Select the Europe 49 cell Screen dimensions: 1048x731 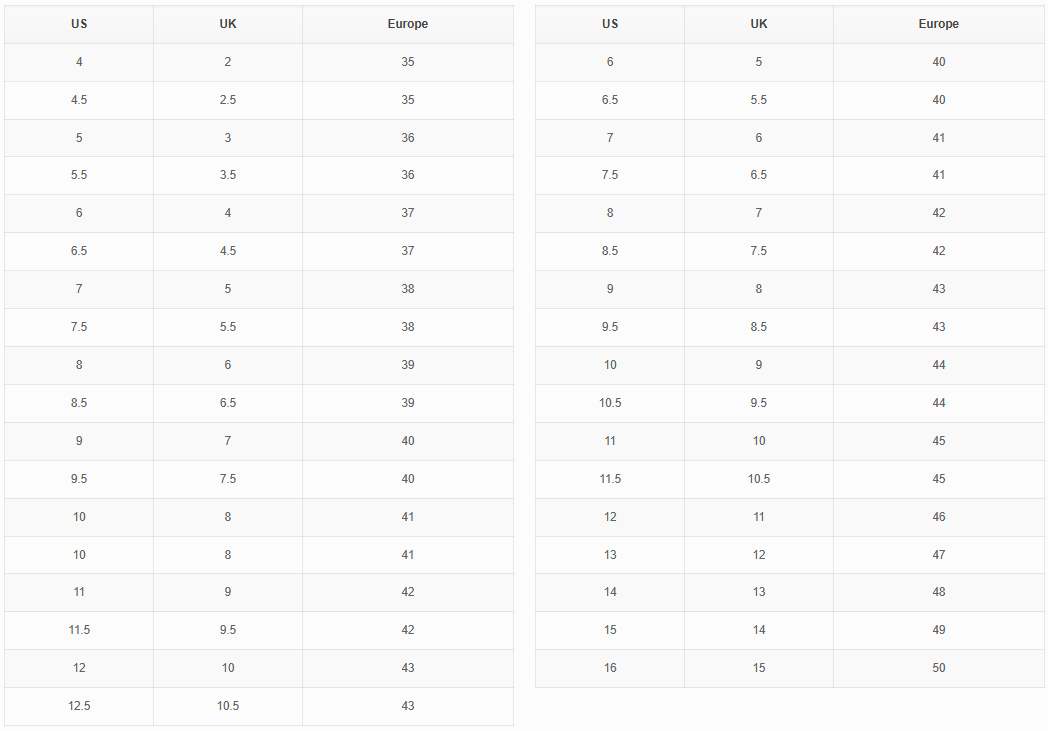coord(939,630)
